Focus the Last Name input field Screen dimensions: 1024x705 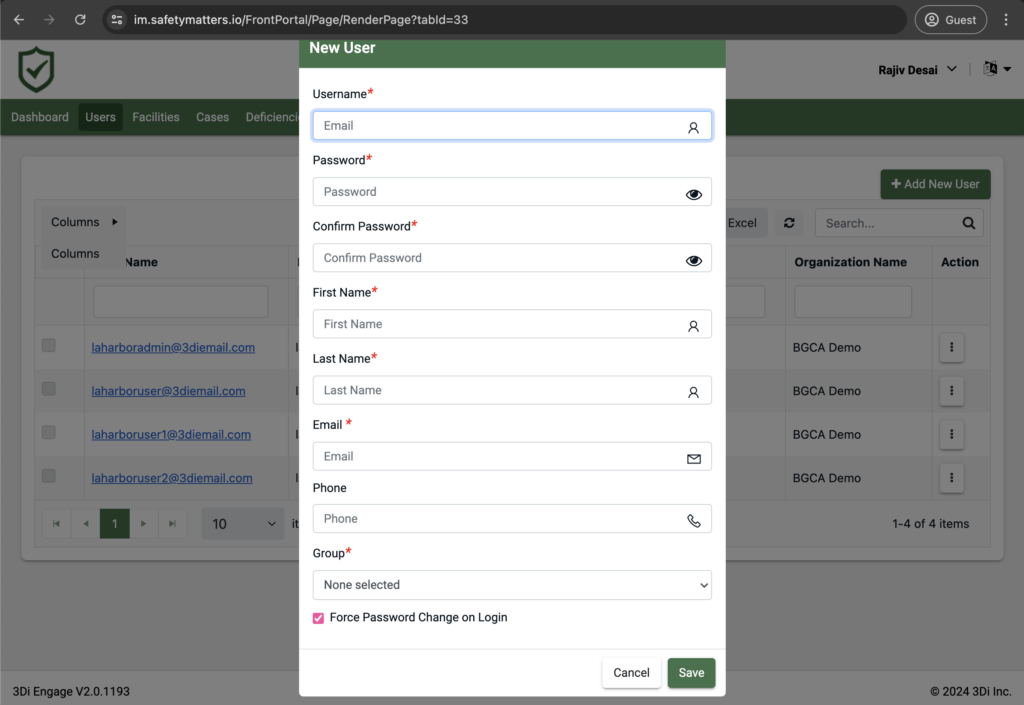512,390
